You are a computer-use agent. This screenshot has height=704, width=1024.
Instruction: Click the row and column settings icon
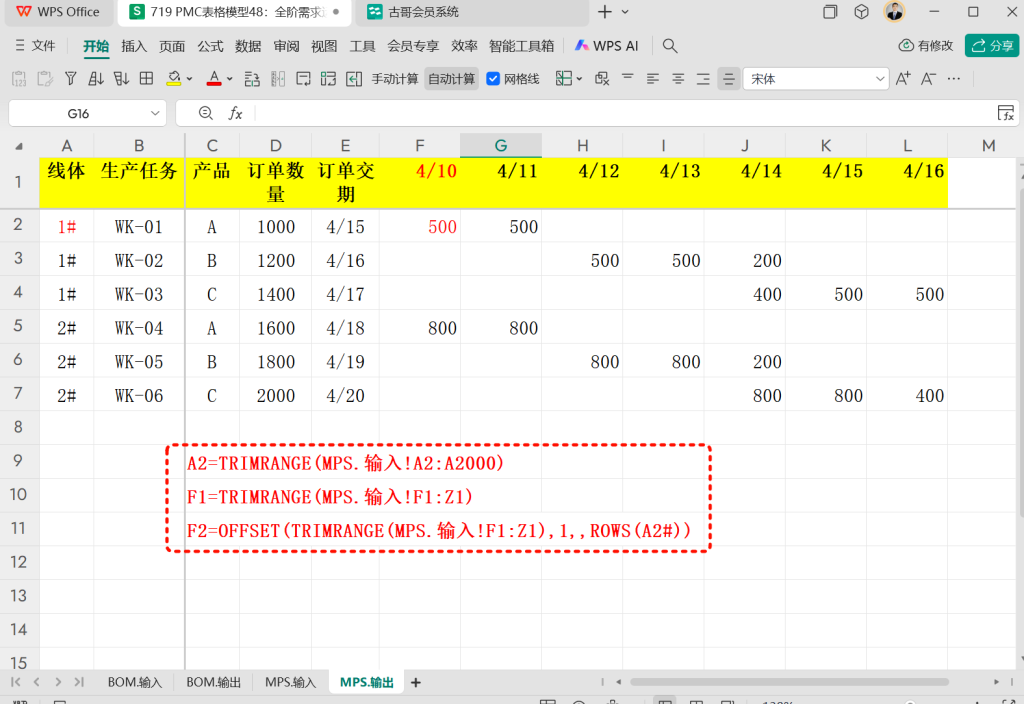[252, 79]
